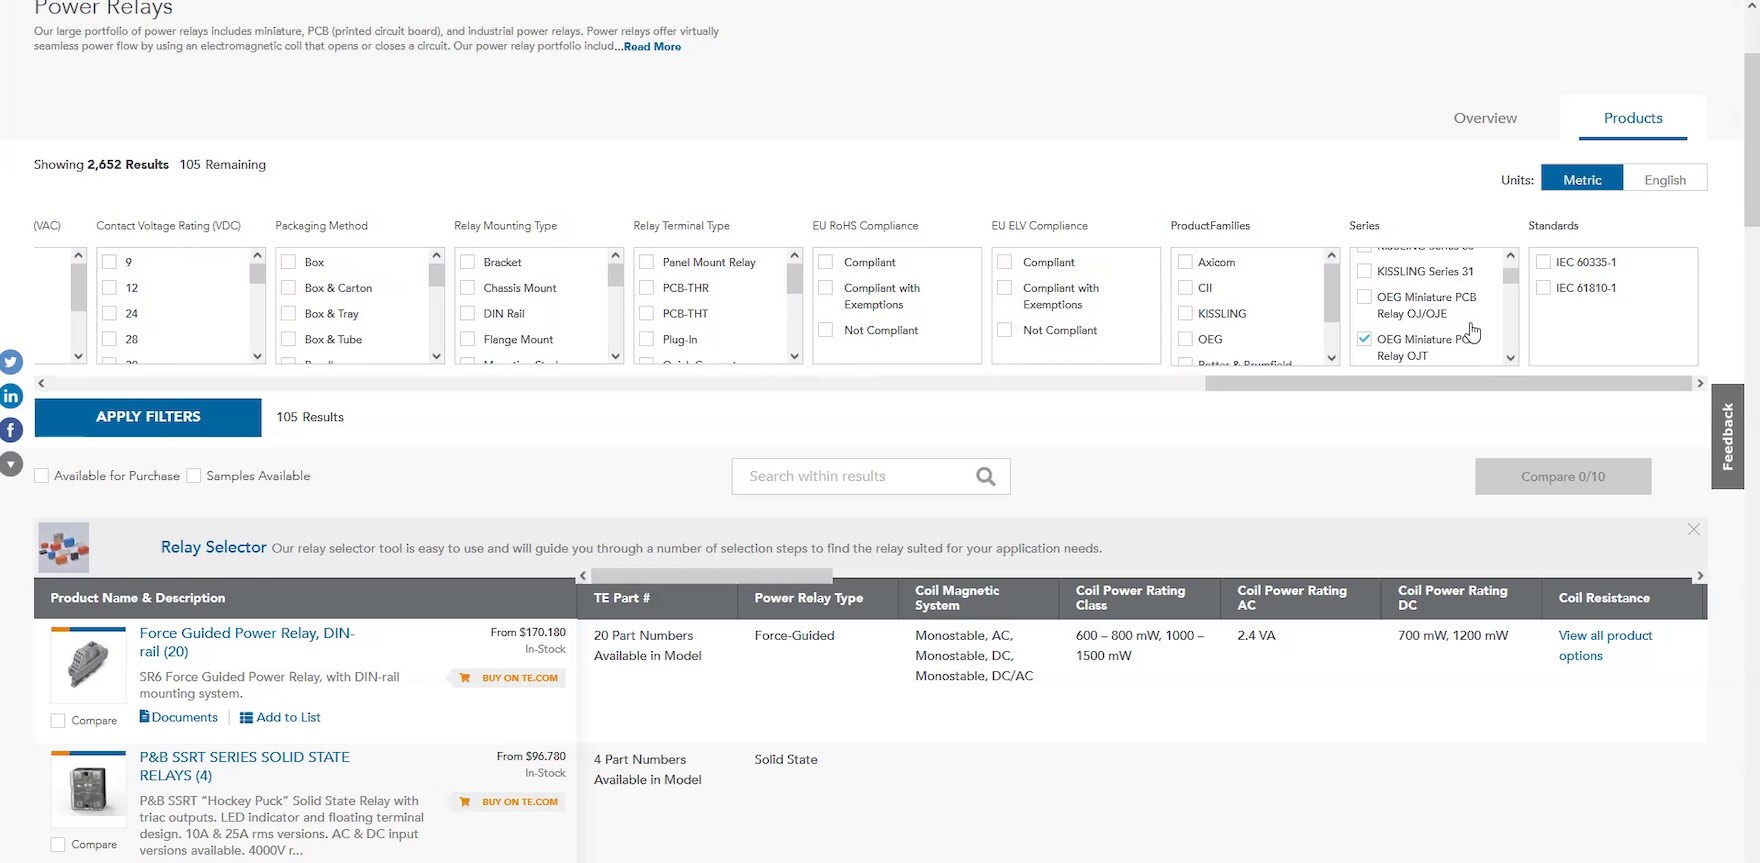Enable Available for Purchase checkbox
This screenshot has width=1760, height=863.
click(x=42, y=476)
